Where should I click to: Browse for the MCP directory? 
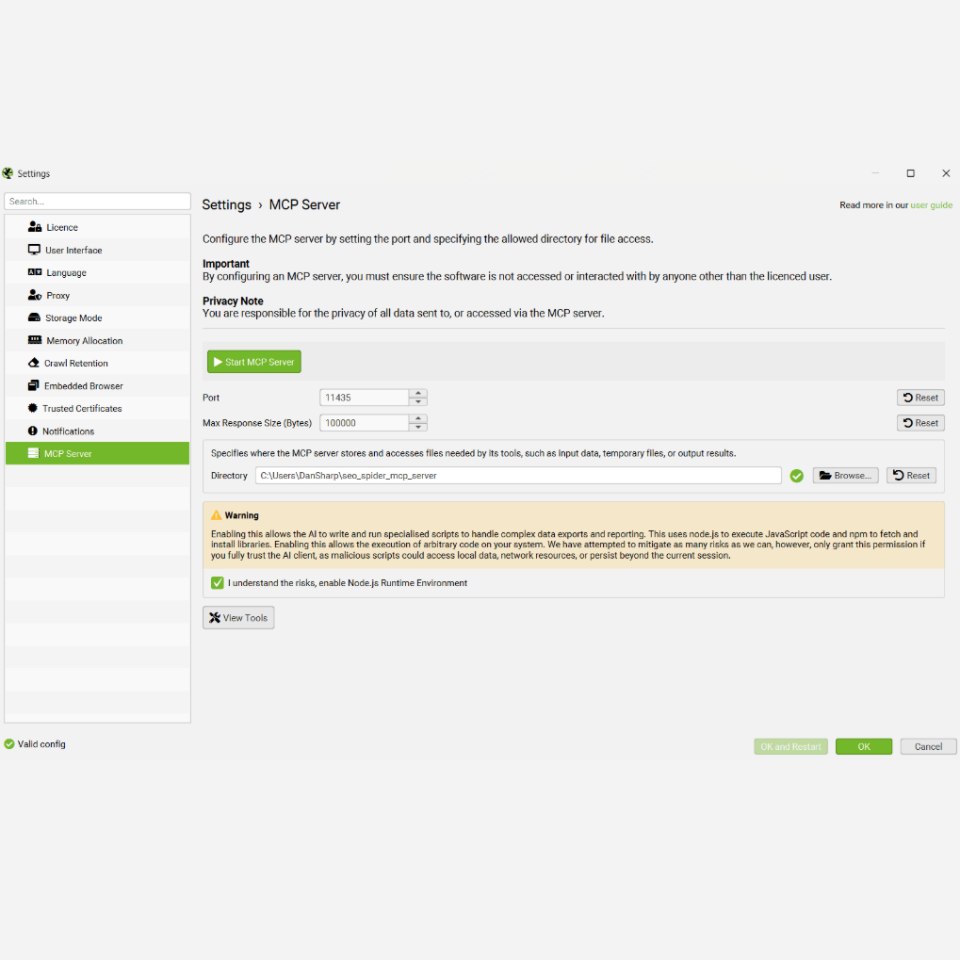tap(845, 475)
